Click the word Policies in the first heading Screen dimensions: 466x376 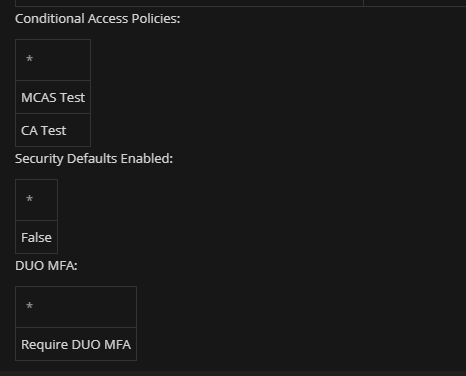point(156,19)
